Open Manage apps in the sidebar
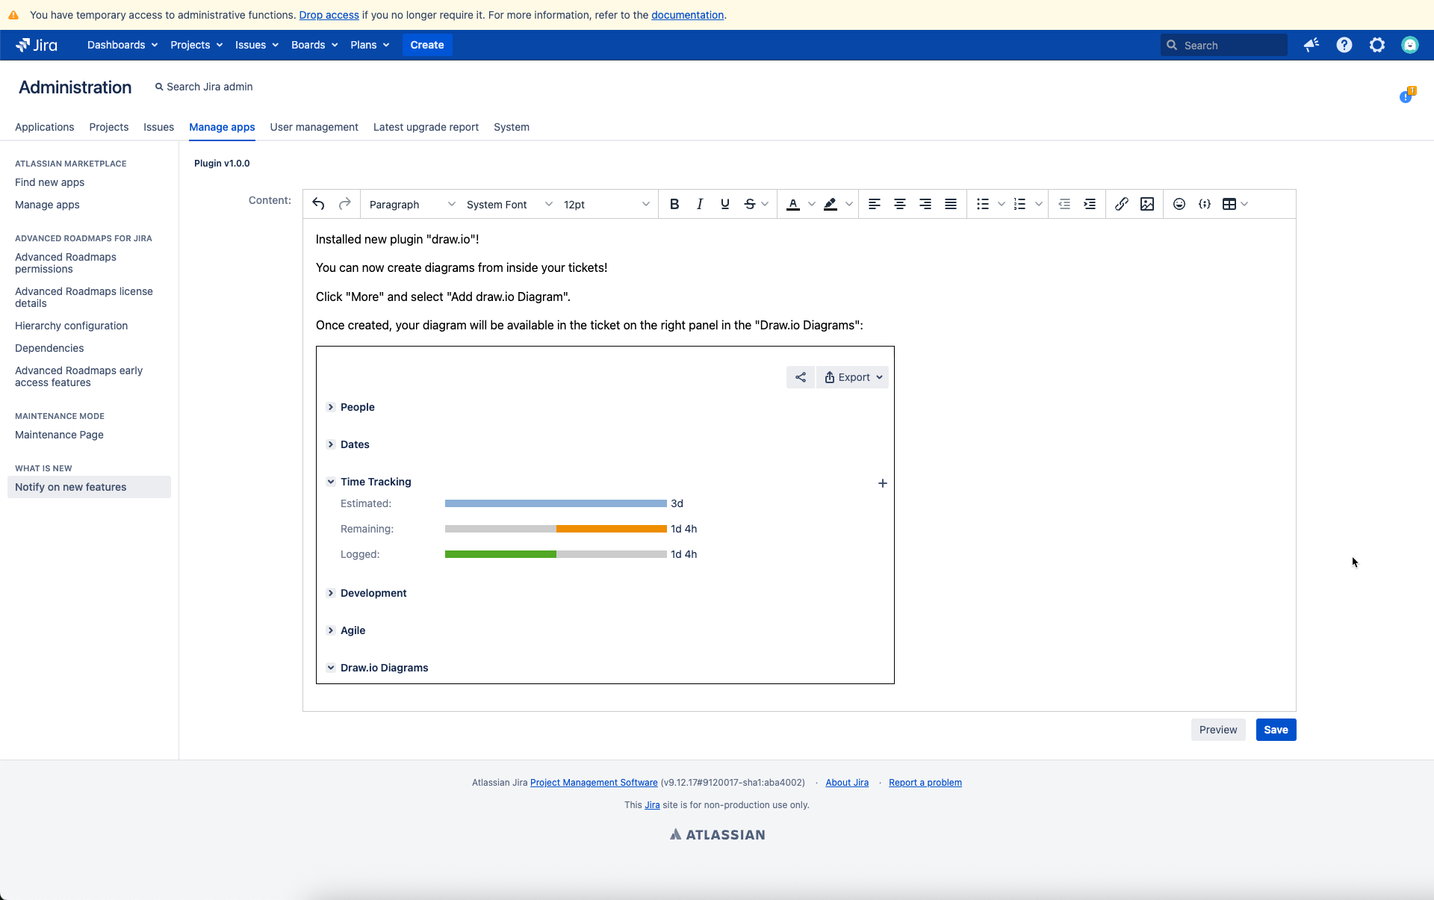 (47, 205)
